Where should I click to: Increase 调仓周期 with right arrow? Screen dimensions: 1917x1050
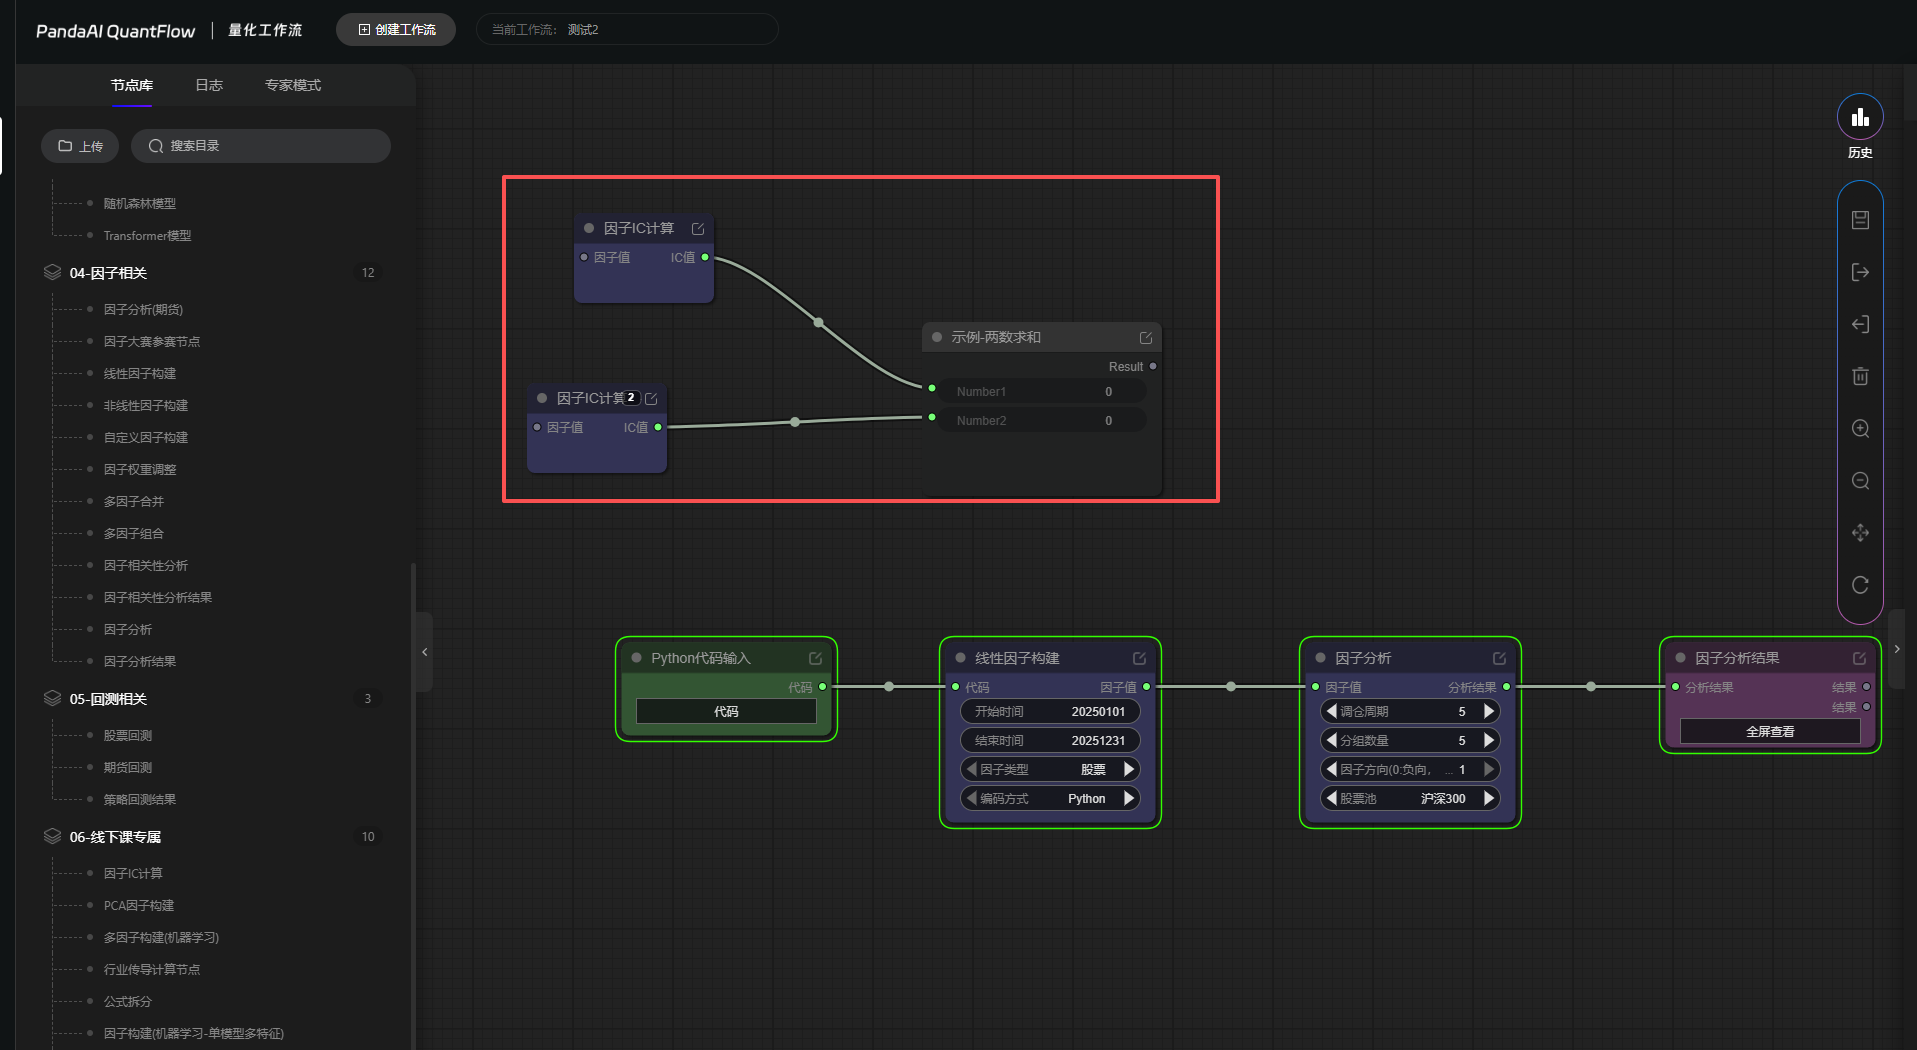point(1489,711)
